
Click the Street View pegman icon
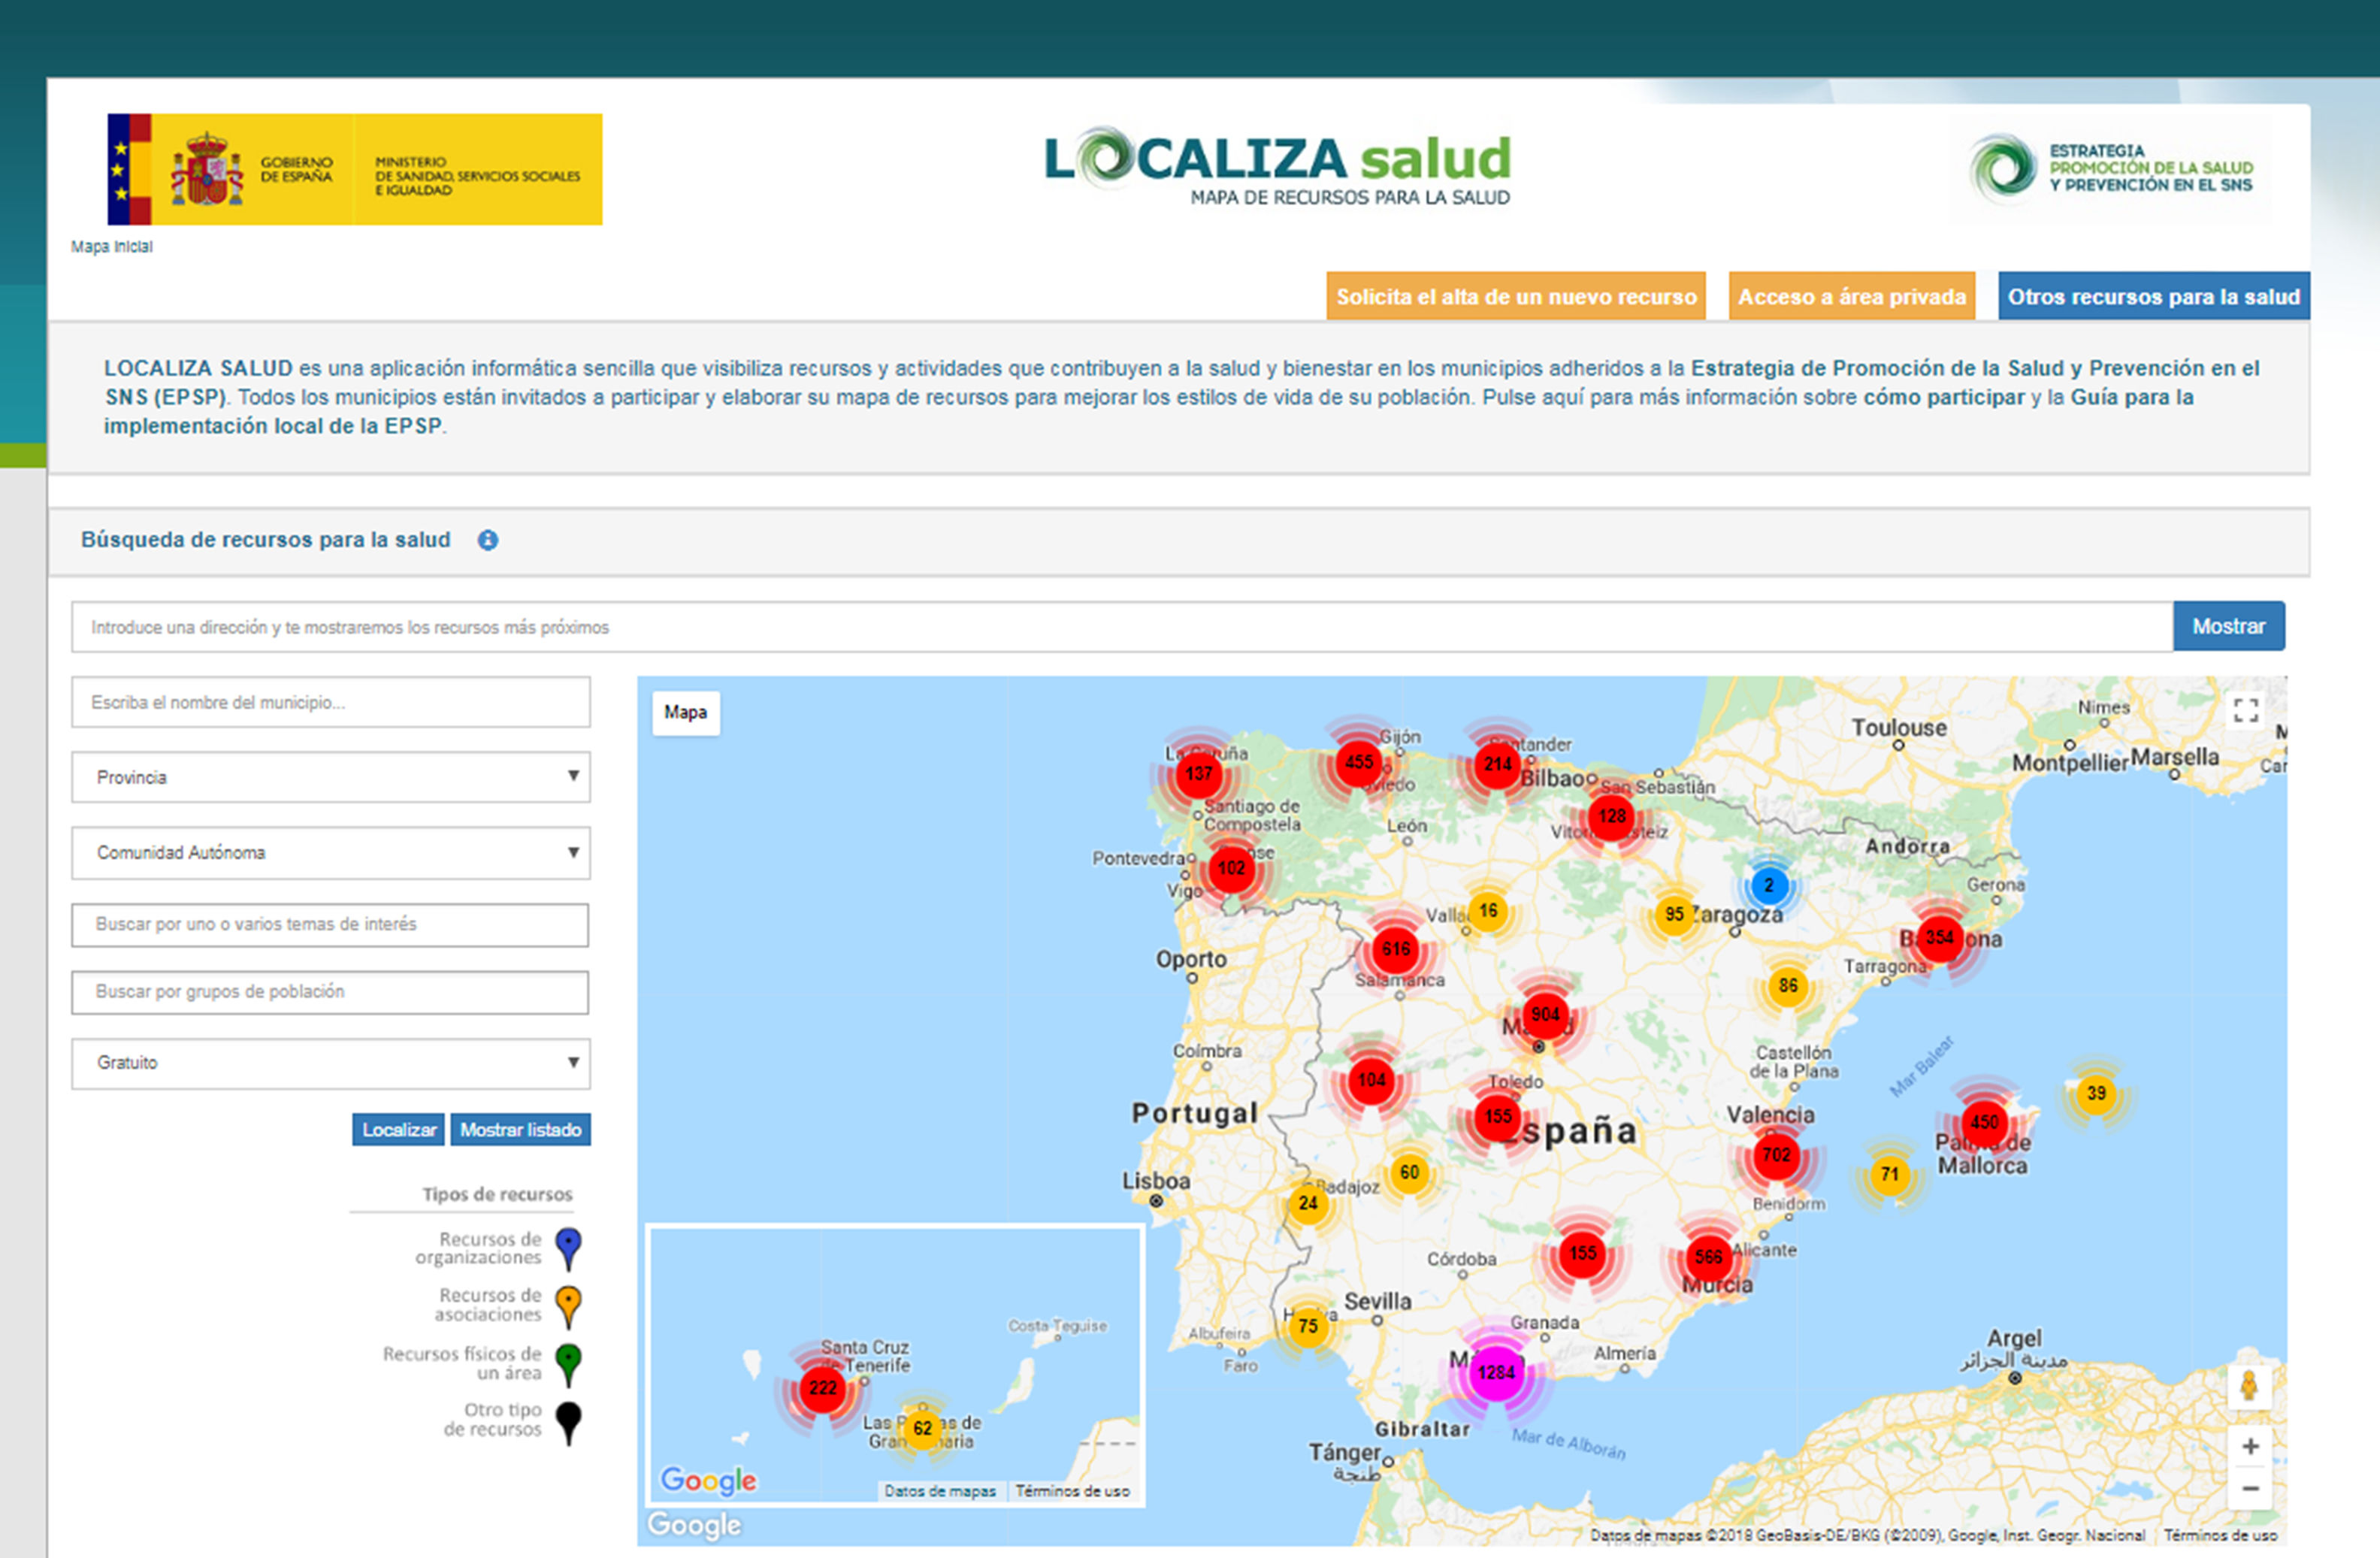click(2249, 1386)
